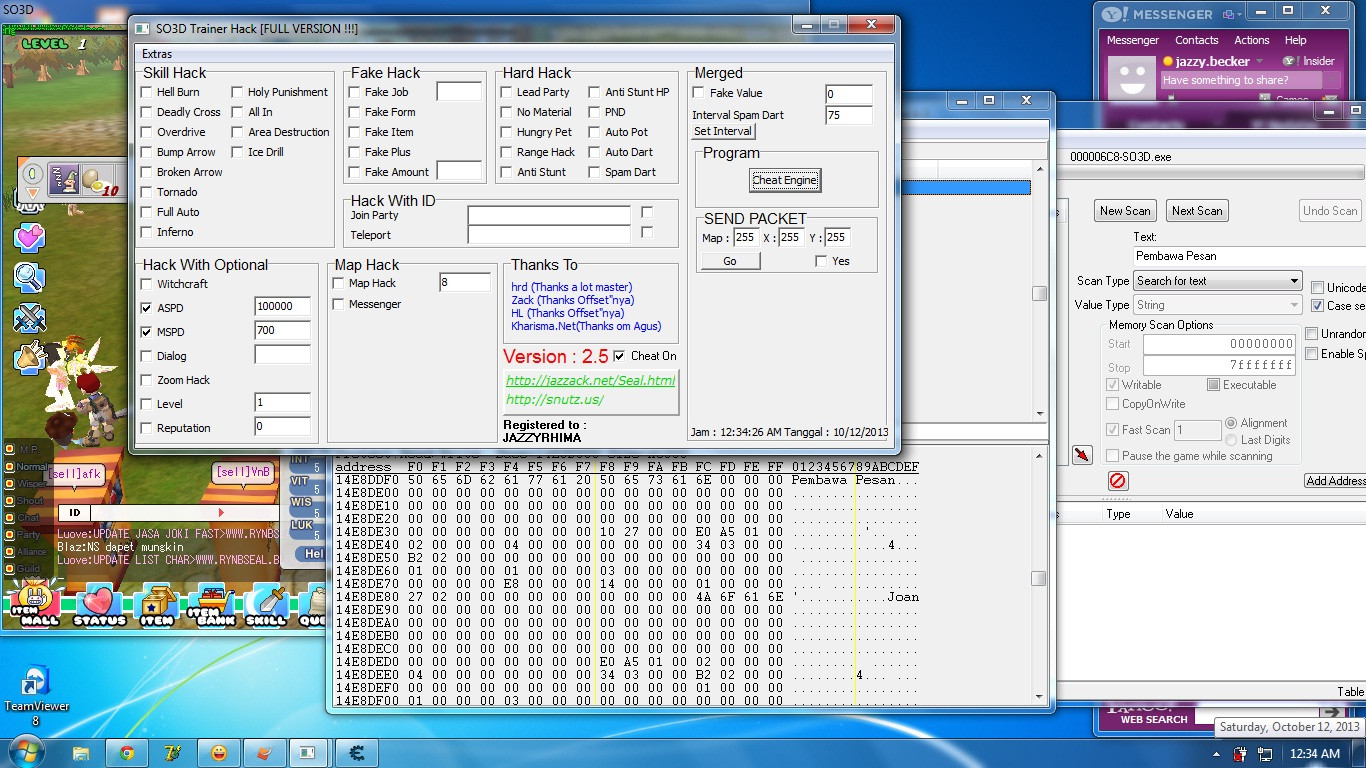1366x768 pixels.
Task: Open the Actions menu in Yahoo Messenger
Action: [1252, 40]
